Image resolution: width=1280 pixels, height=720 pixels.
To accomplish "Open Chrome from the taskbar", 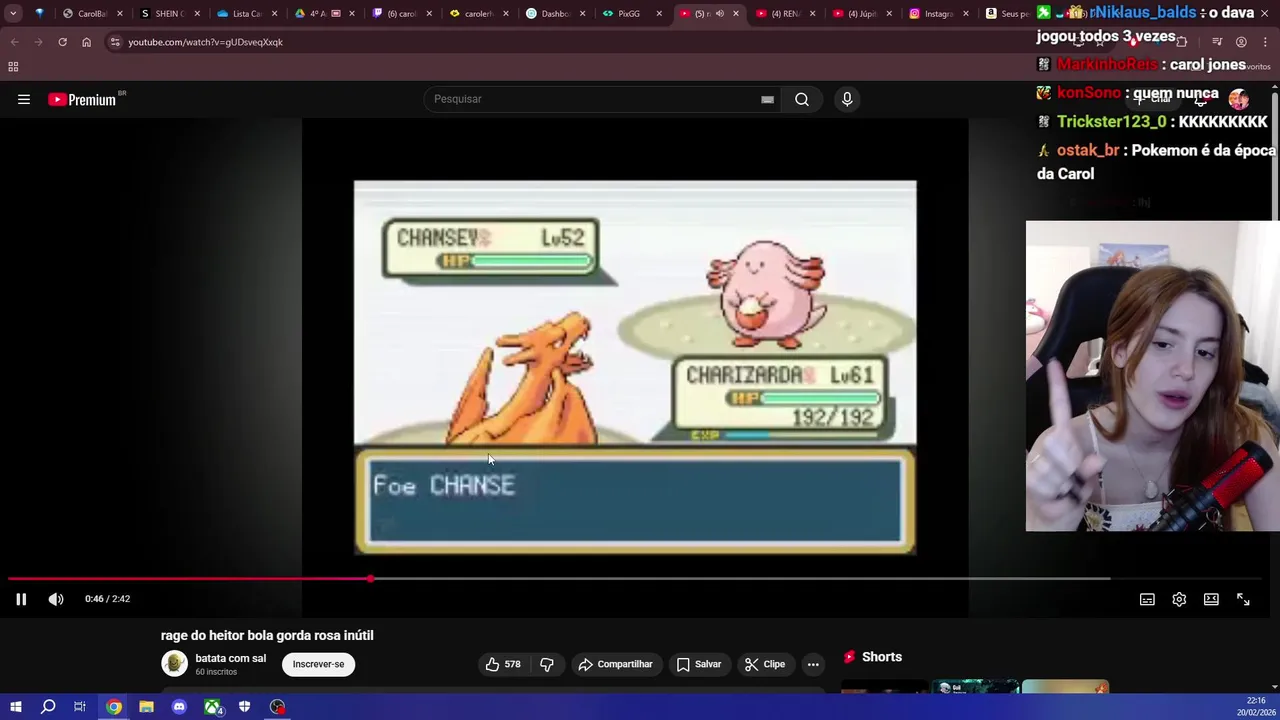I will coord(114,707).
